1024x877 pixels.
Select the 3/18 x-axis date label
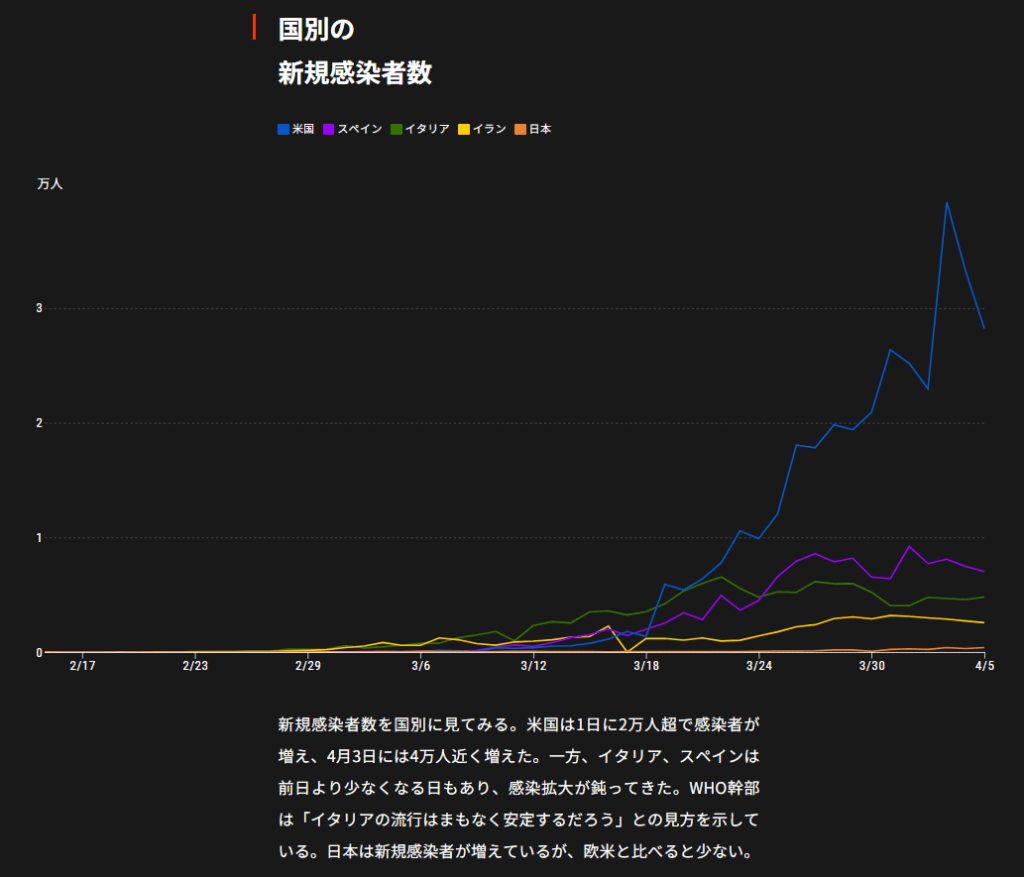click(x=646, y=666)
